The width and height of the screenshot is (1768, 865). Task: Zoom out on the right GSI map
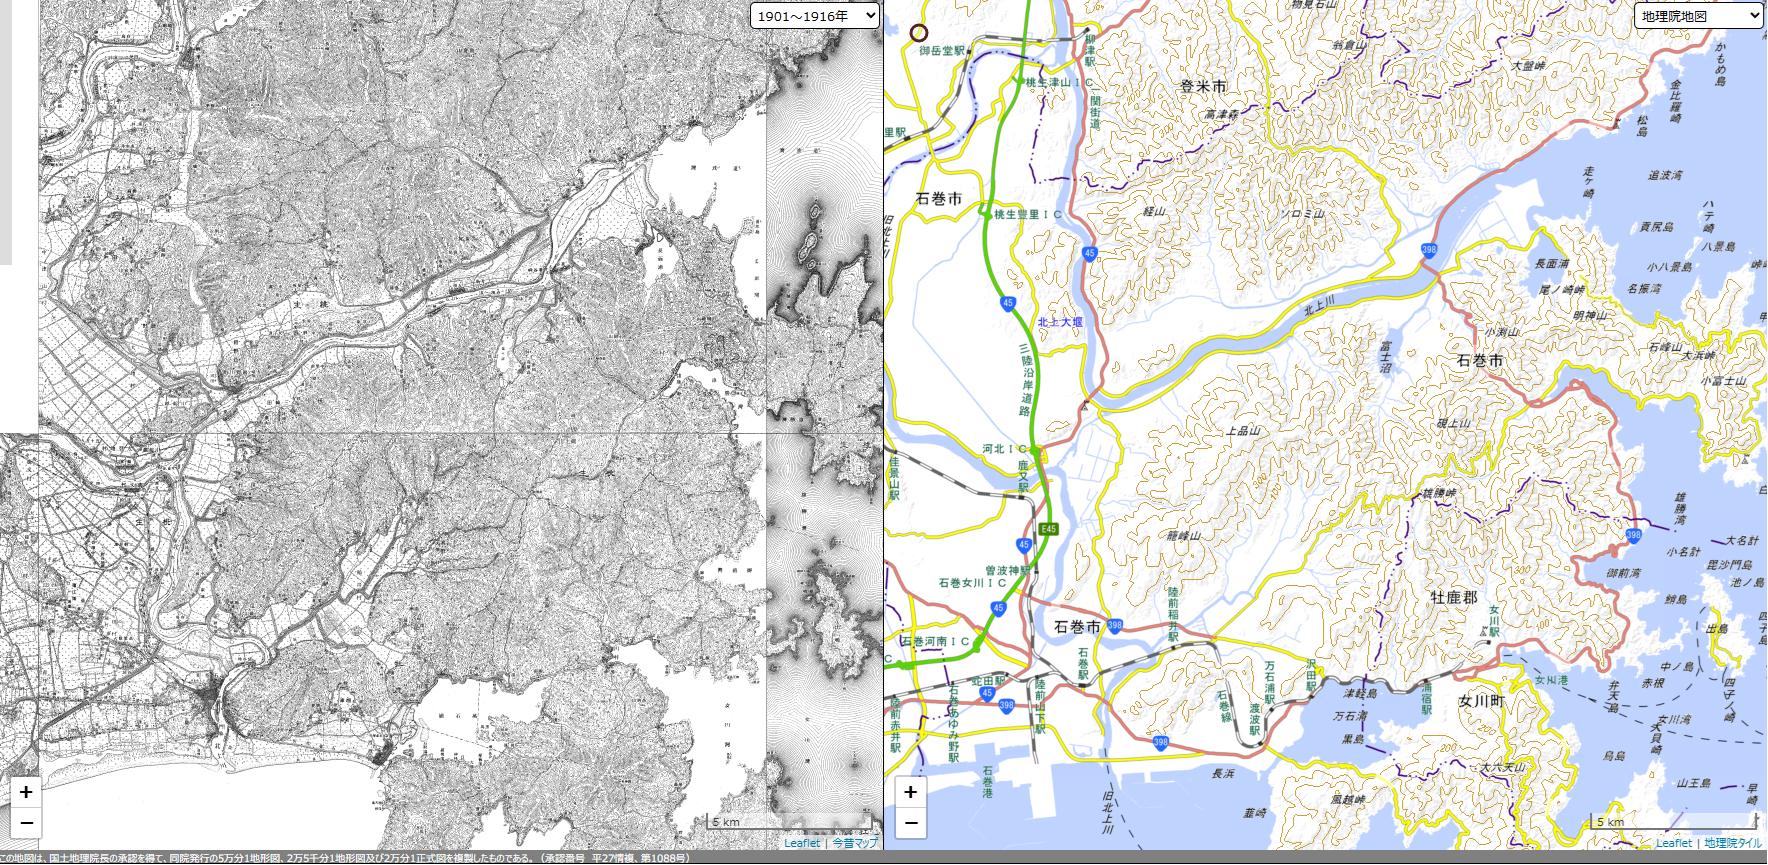click(x=911, y=822)
